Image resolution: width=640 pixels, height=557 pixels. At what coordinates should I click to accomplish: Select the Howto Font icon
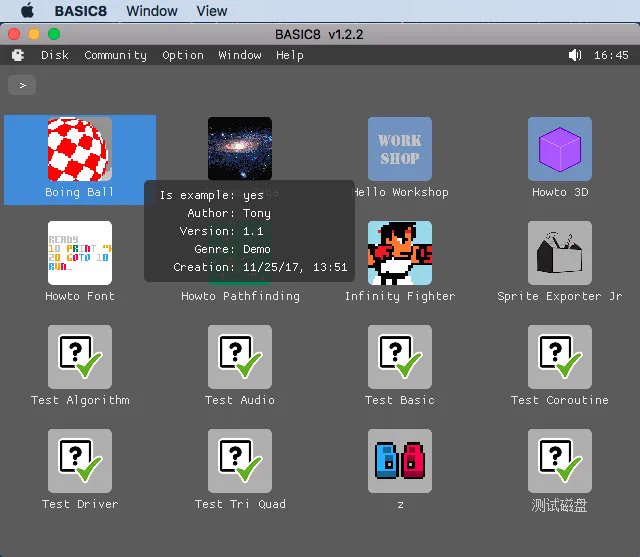point(80,253)
